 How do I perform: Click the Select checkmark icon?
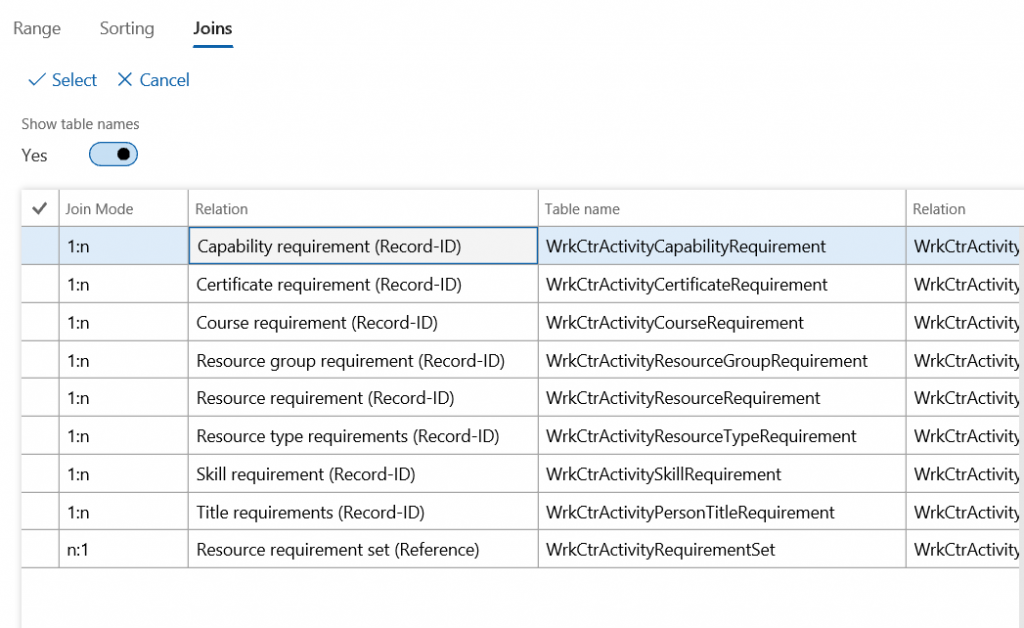coord(37,80)
